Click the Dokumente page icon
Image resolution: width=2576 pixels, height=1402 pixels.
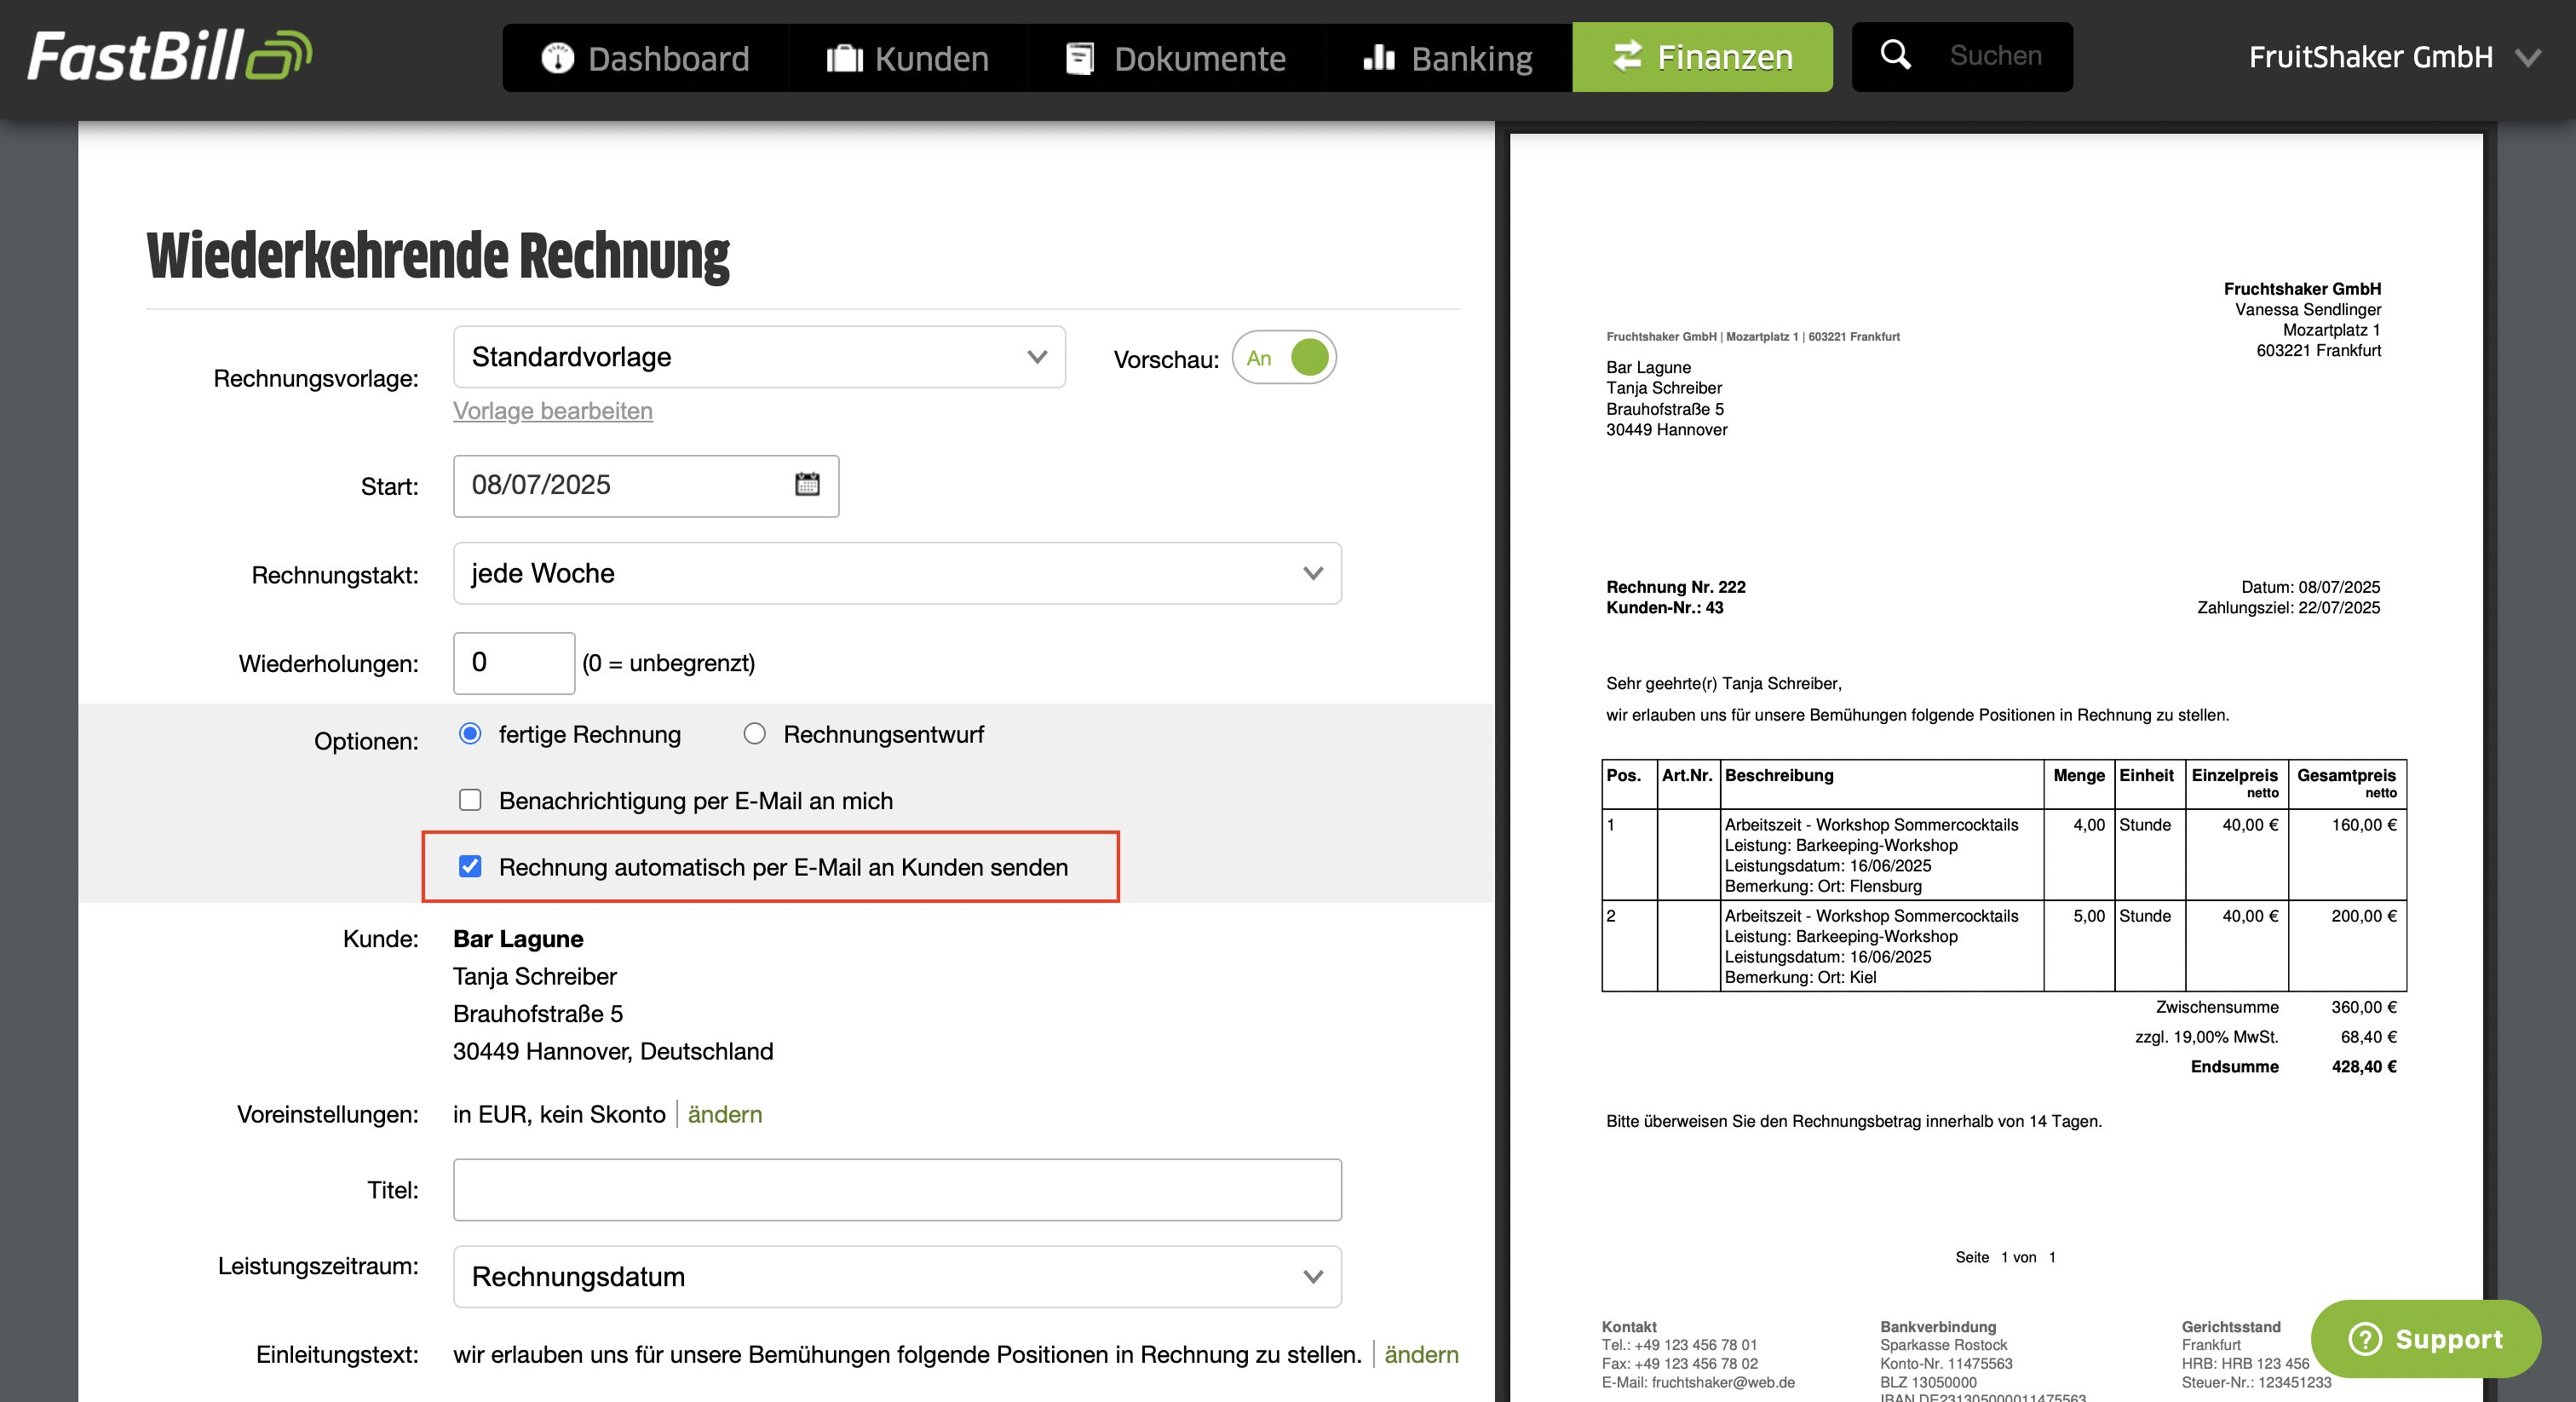[x=1080, y=58]
